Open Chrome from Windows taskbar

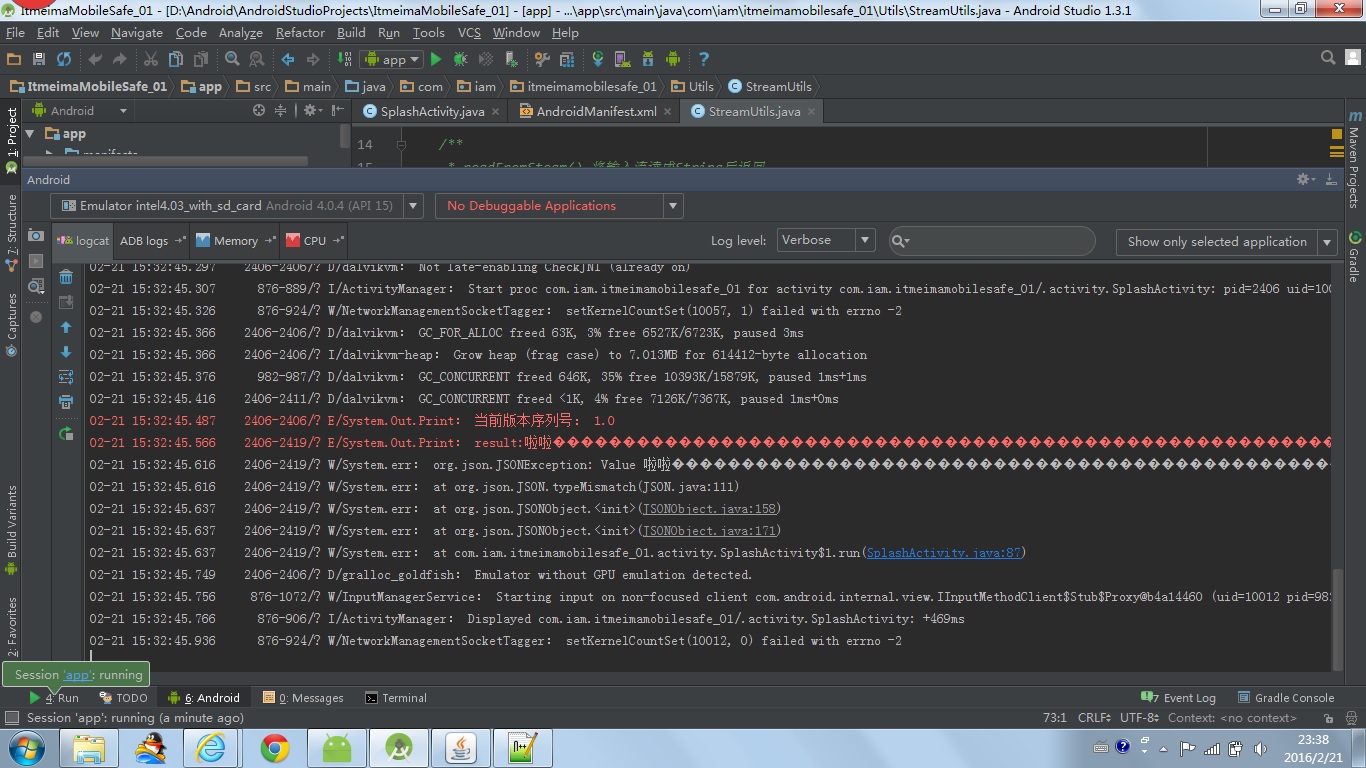tap(275, 748)
